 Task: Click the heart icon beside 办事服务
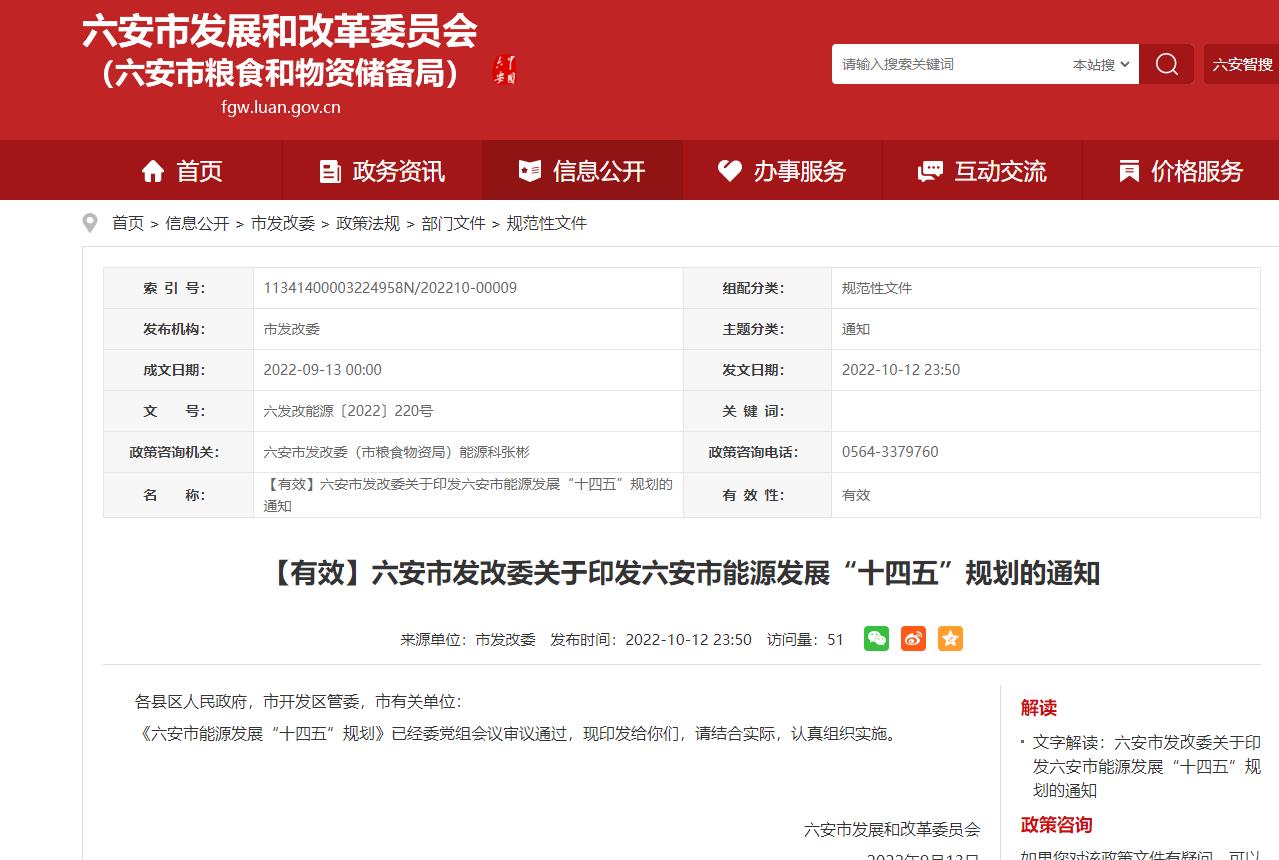(729, 170)
